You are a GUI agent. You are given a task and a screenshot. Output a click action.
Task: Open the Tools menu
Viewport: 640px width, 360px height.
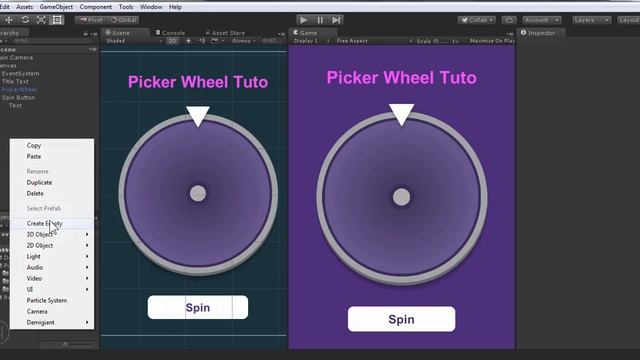tap(126, 7)
